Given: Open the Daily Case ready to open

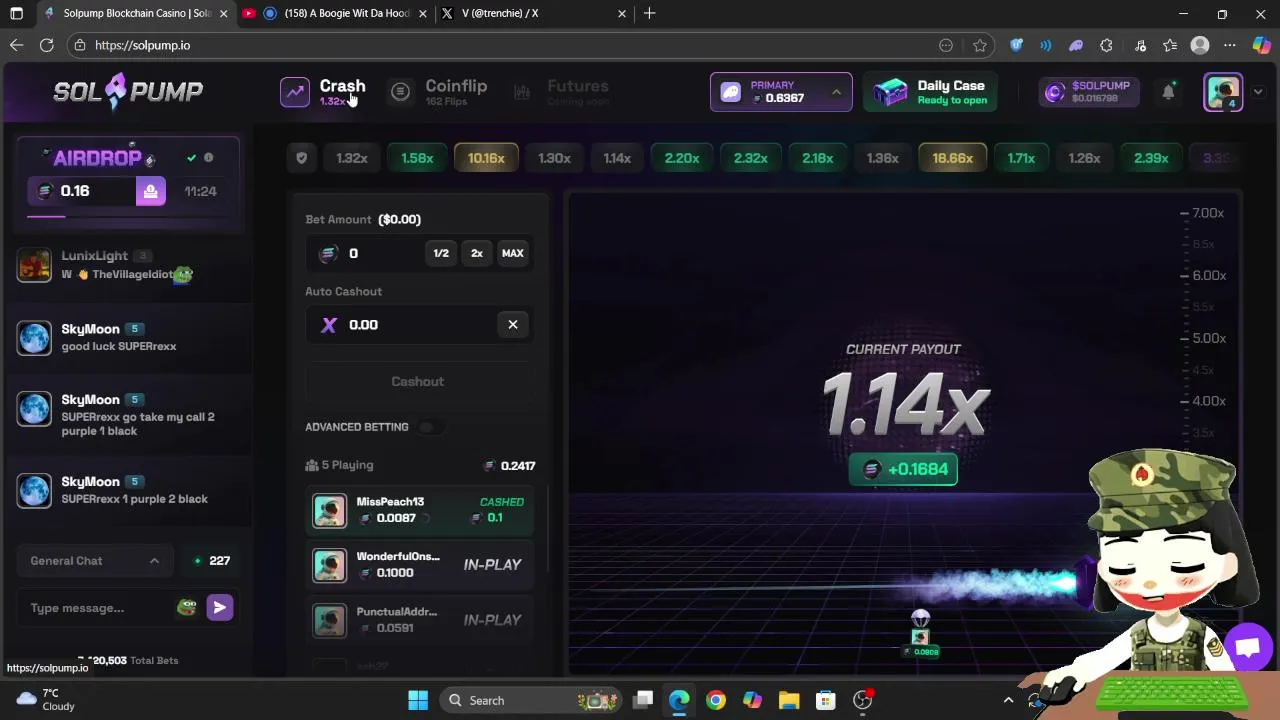Looking at the screenshot, I should pyautogui.click(x=930, y=92).
